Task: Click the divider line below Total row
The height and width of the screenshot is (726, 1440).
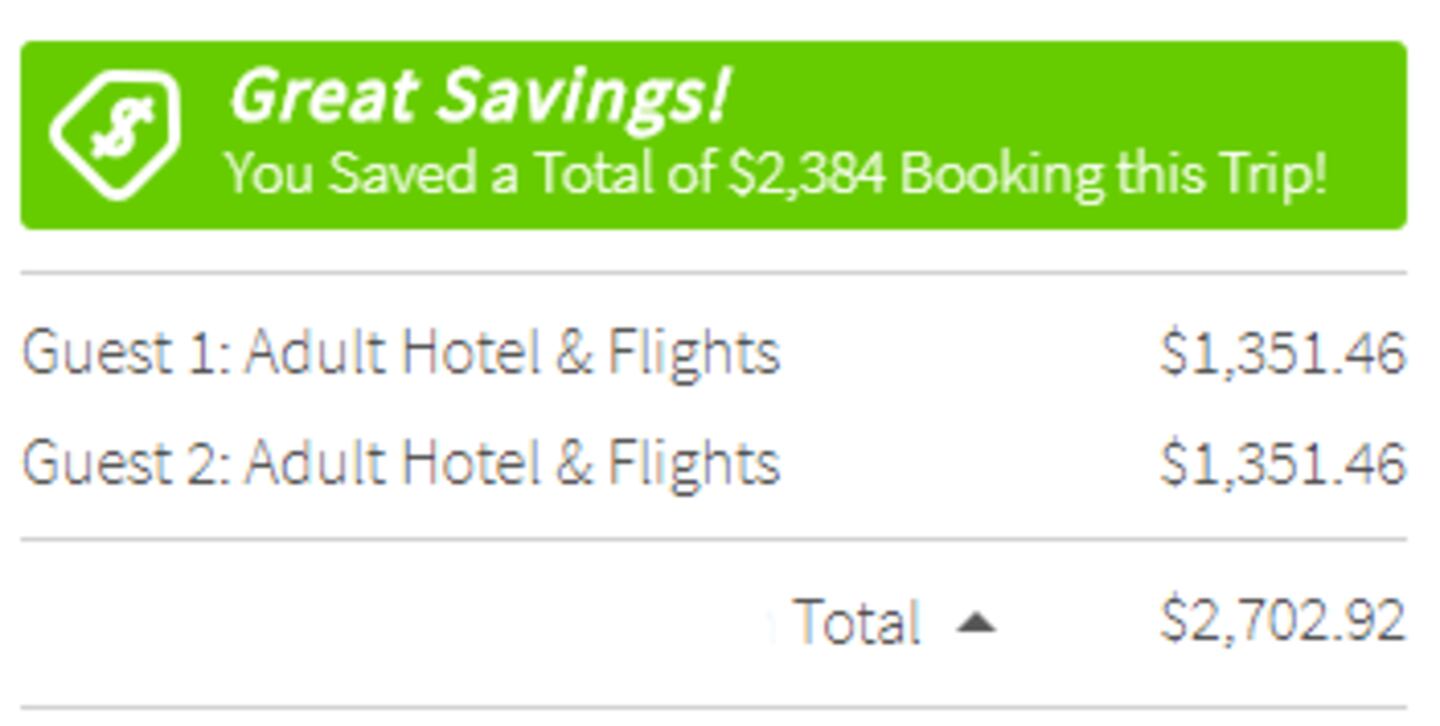Action: pos(714,708)
